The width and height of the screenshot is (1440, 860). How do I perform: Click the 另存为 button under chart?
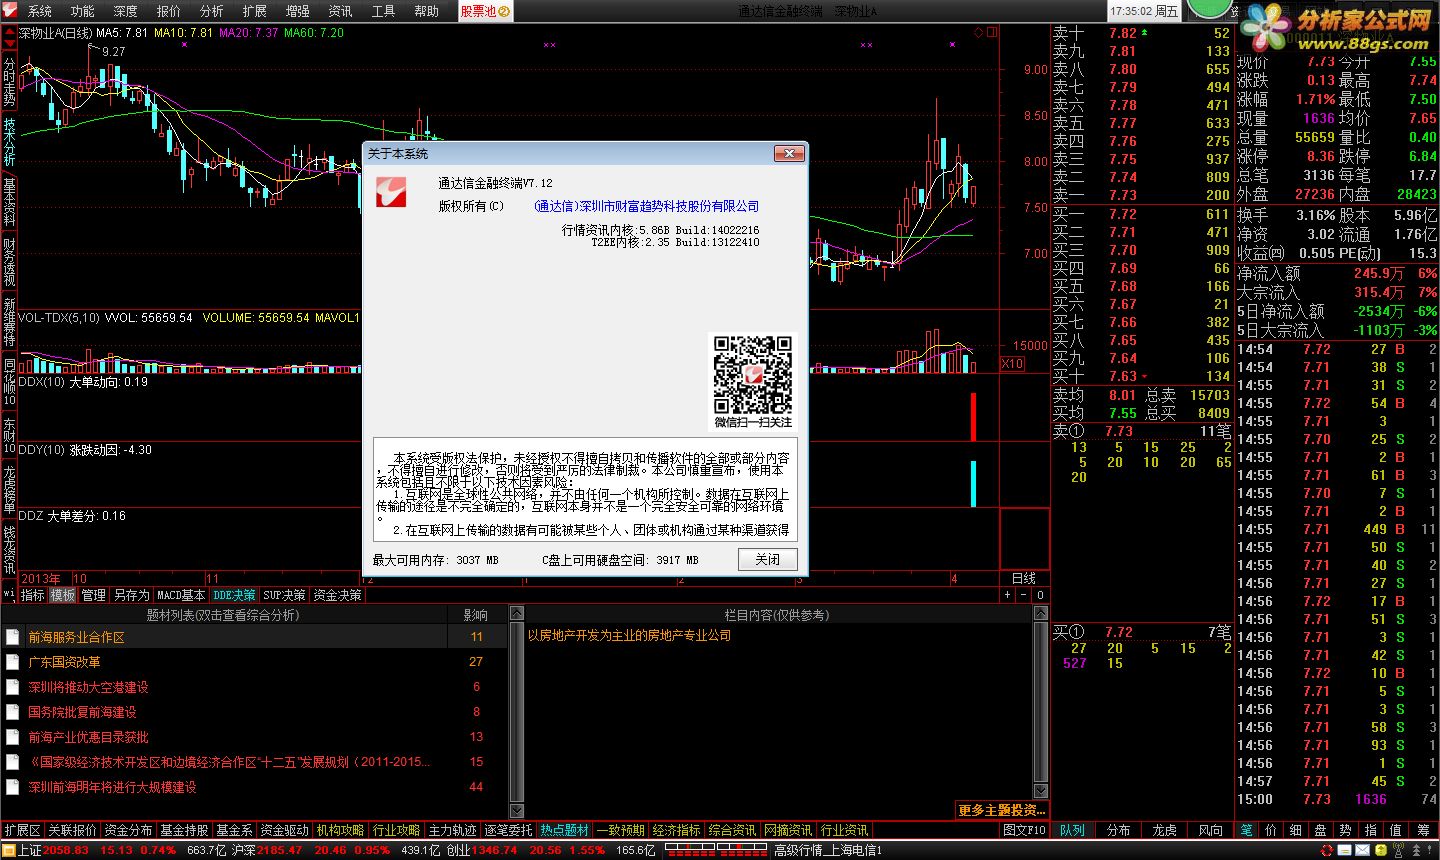coord(131,595)
